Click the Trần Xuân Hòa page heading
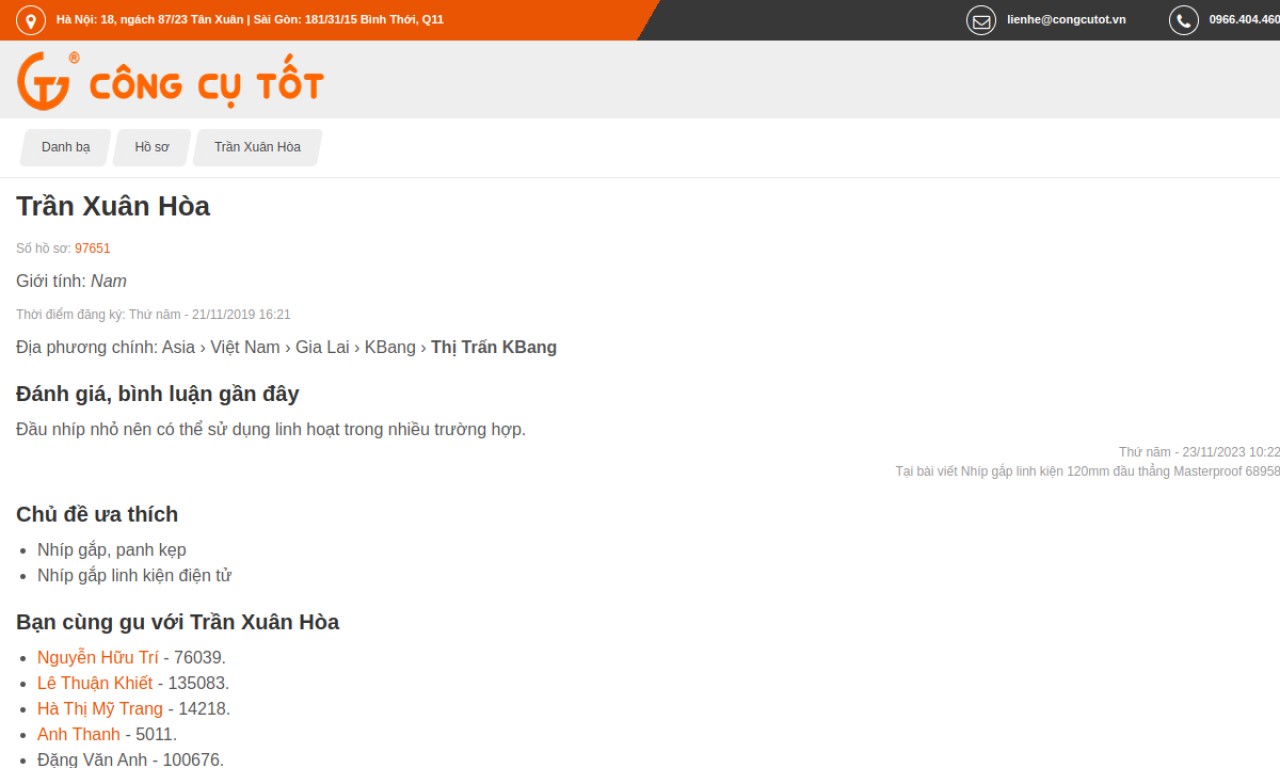 pos(113,206)
